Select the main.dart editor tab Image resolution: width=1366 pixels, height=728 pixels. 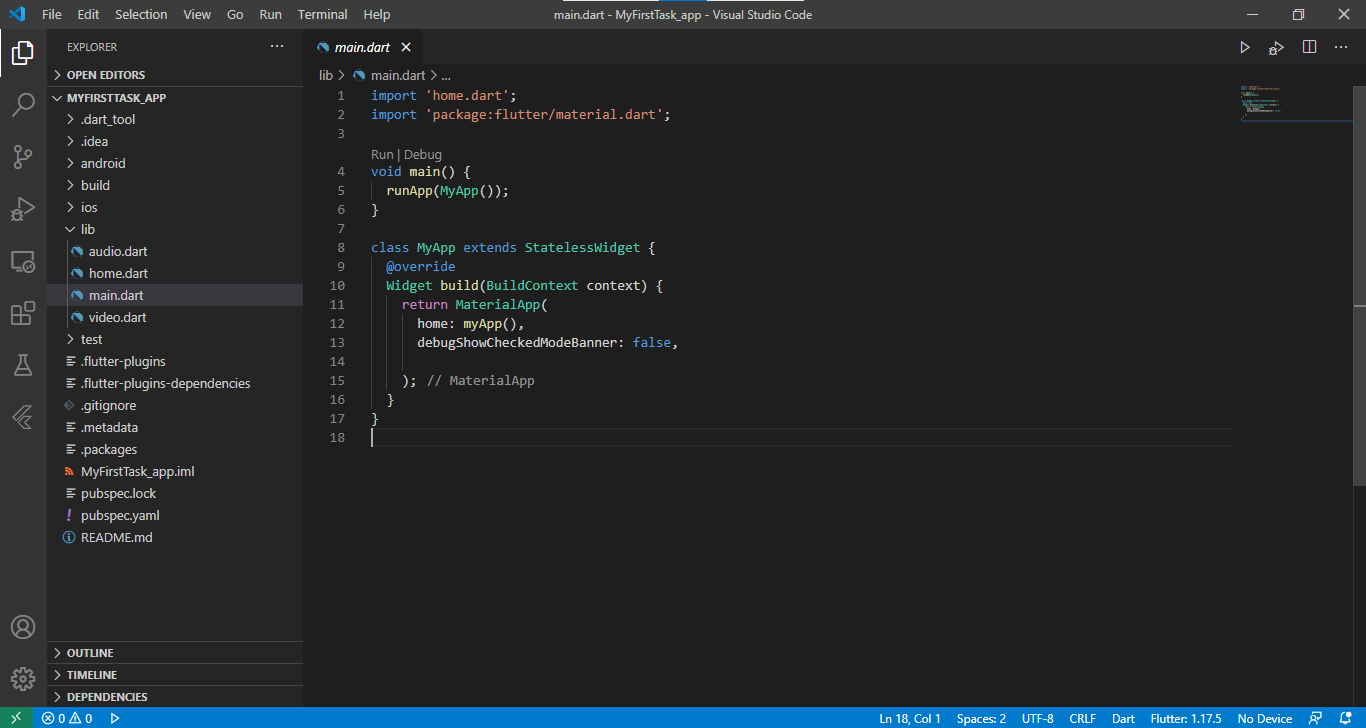(x=362, y=46)
